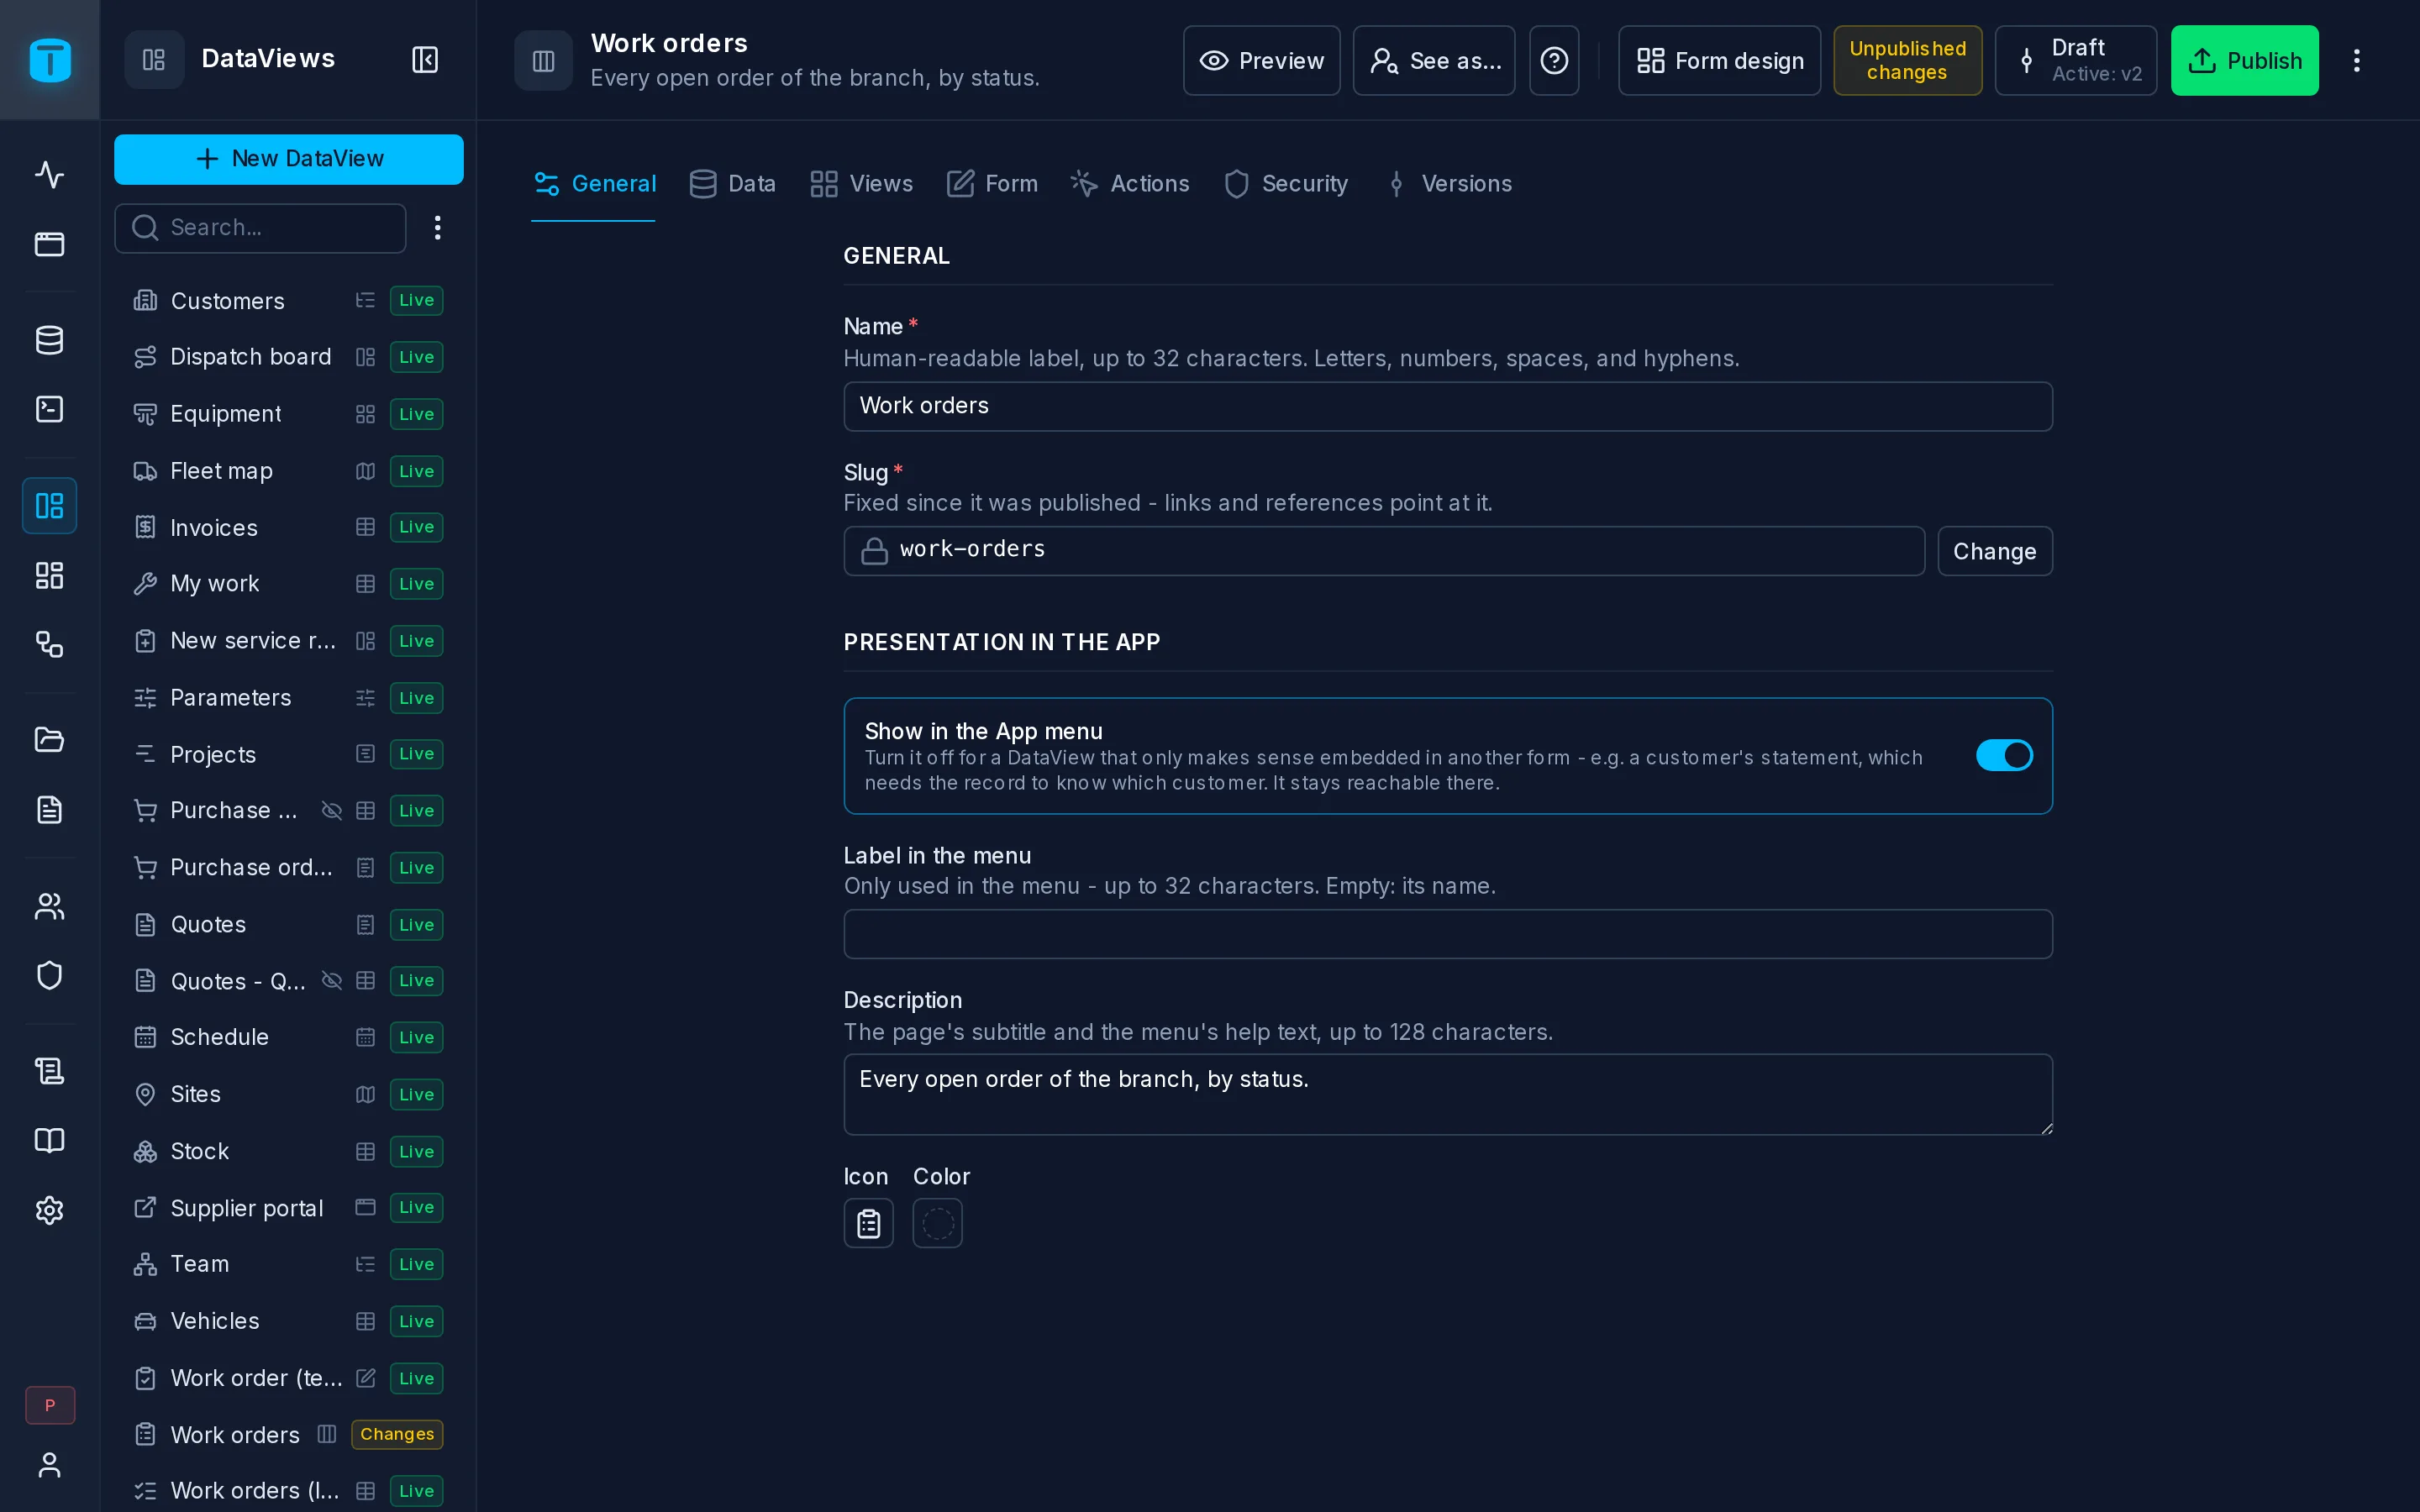The image size is (2420, 1512).
Task: Switch to the Security tab
Action: click(1286, 184)
